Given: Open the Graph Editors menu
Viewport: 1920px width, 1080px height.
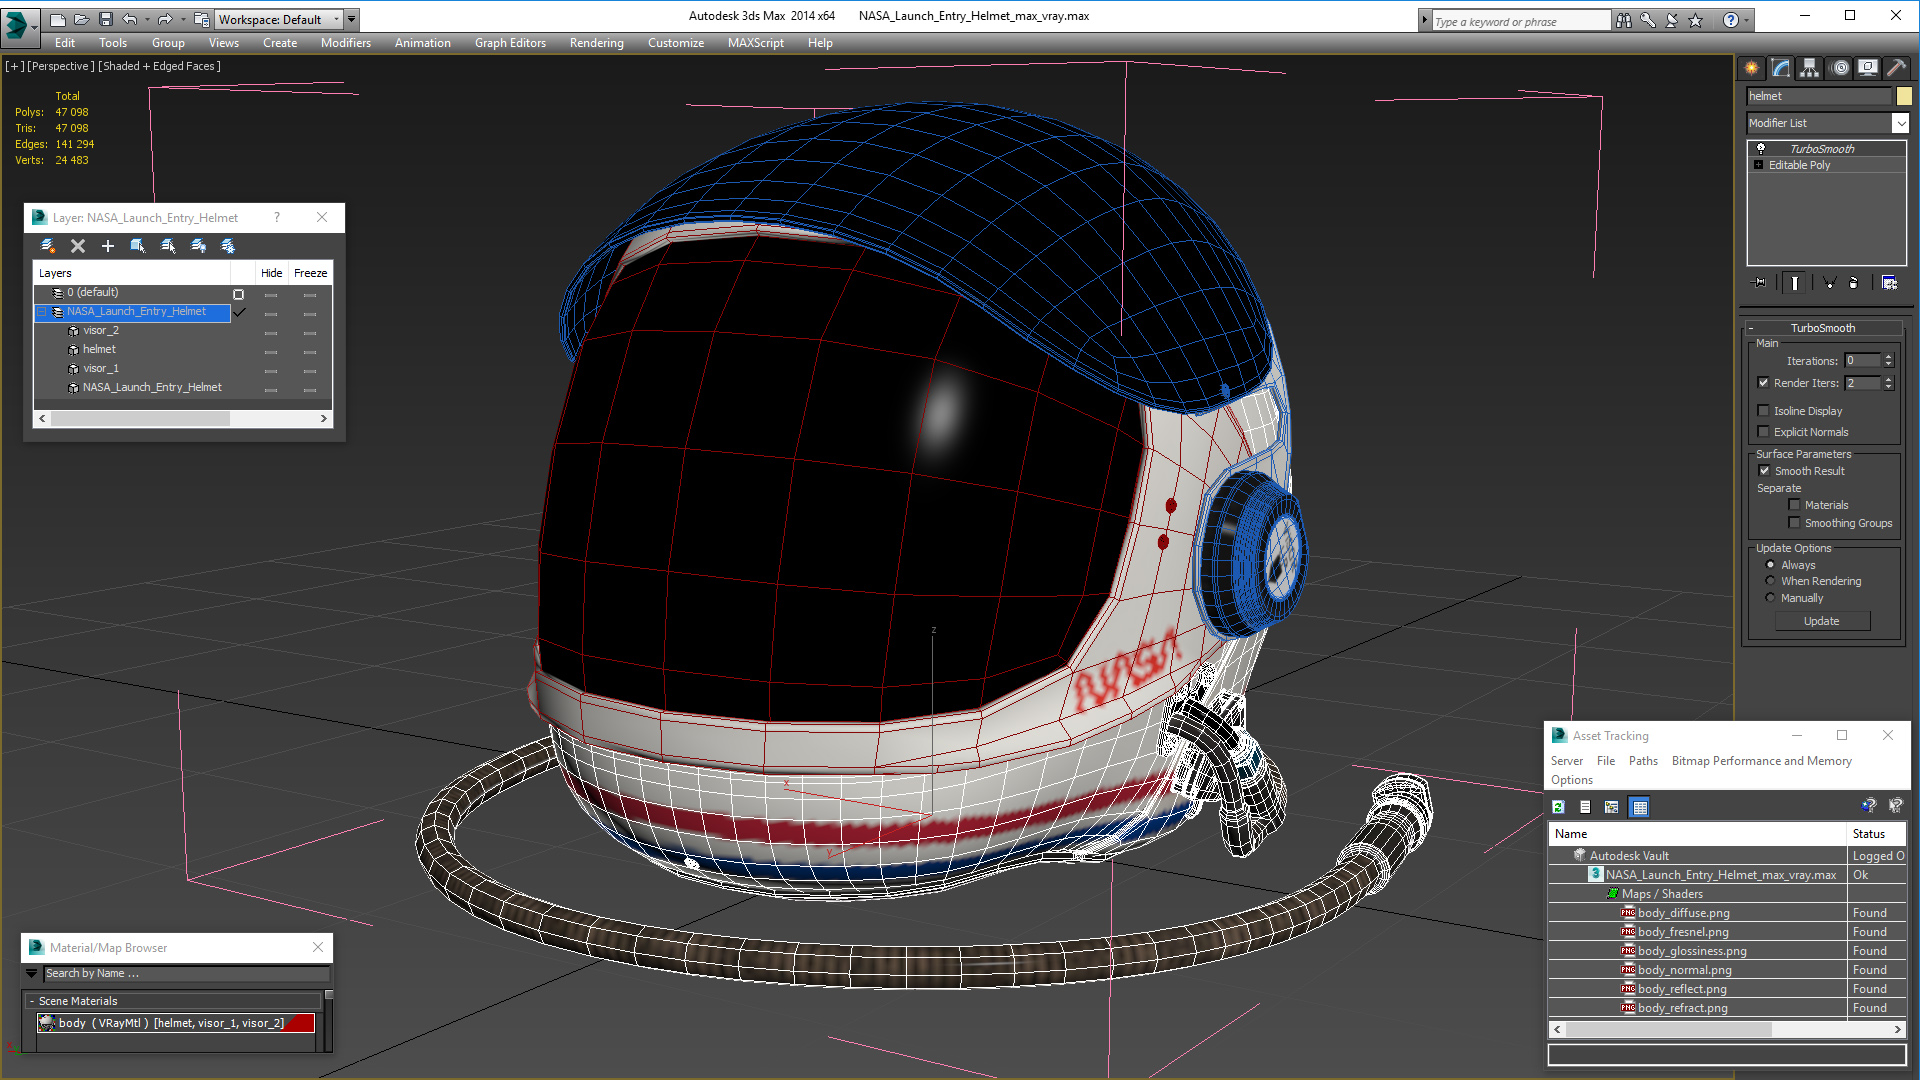Looking at the screenshot, I should (x=510, y=43).
